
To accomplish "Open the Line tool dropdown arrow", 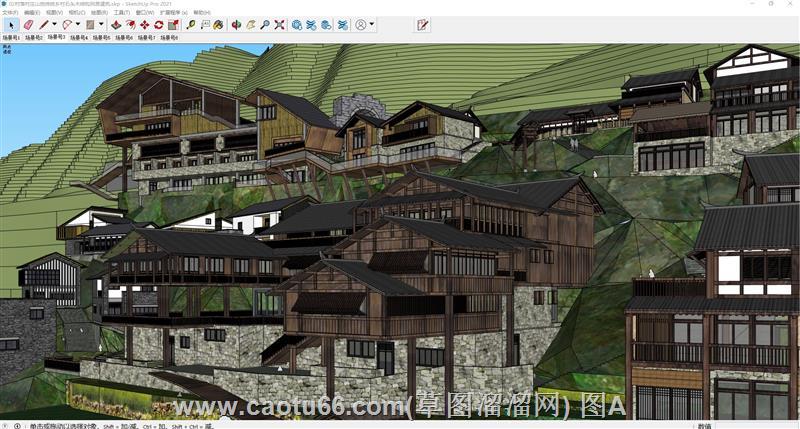I will (54, 24).
